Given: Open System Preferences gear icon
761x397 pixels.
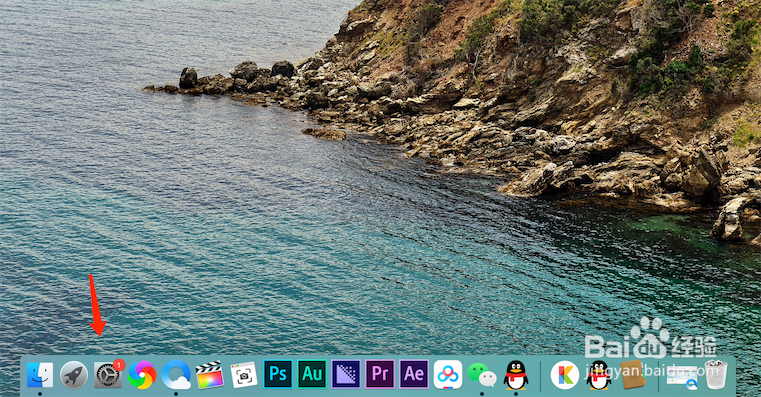Looking at the screenshot, I should [x=108, y=375].
